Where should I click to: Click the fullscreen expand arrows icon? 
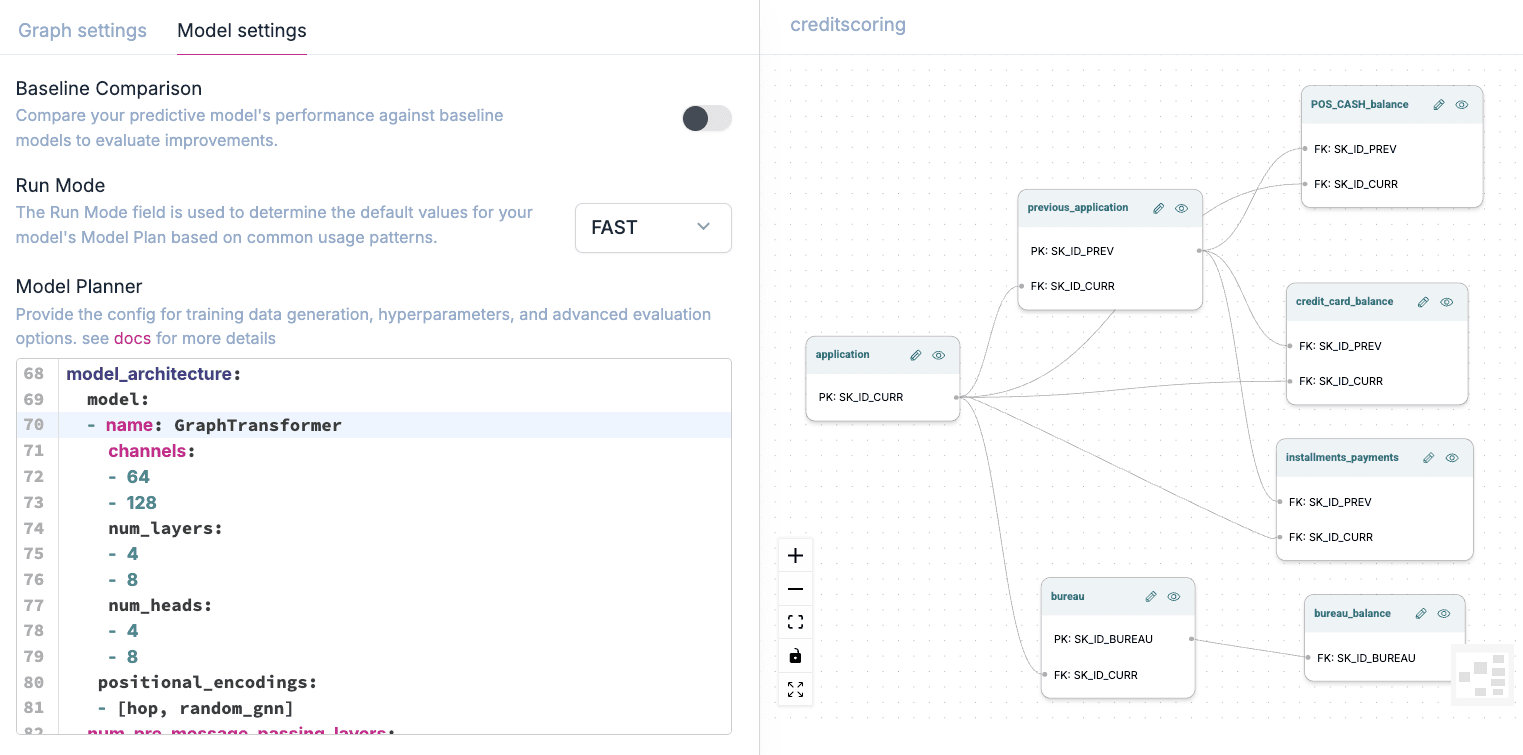(x=795, y=690)
